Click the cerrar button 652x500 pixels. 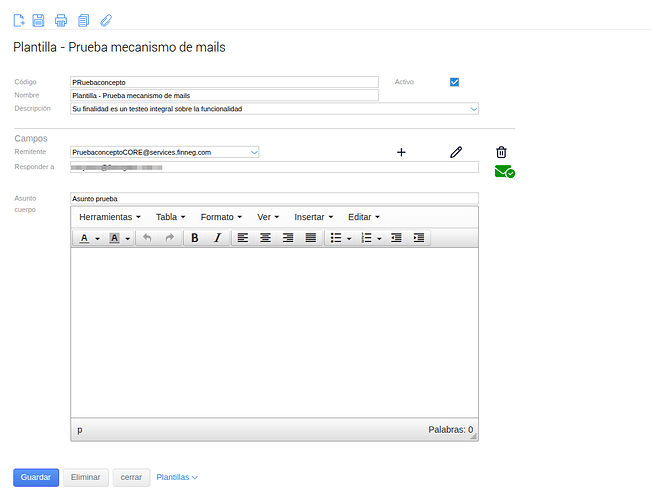(132, 478)
